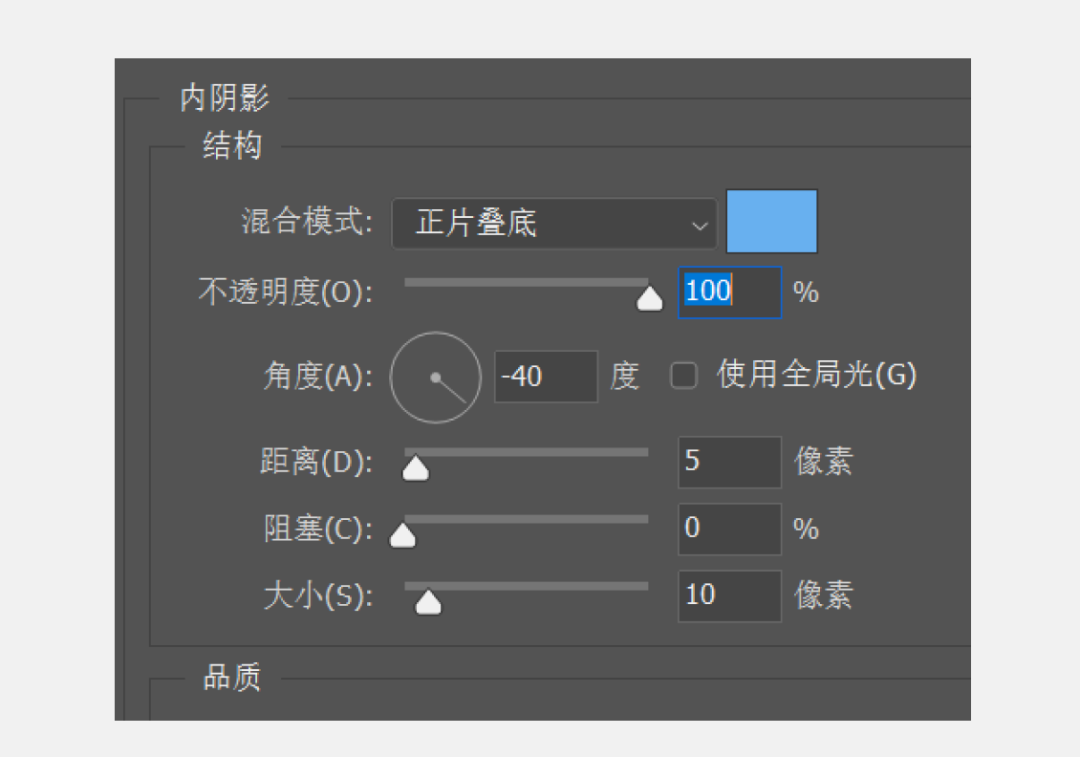Open the 混合模式 blend mode dropdown
This screenshot has height=757, width=1080.
(x=554, y=224)
